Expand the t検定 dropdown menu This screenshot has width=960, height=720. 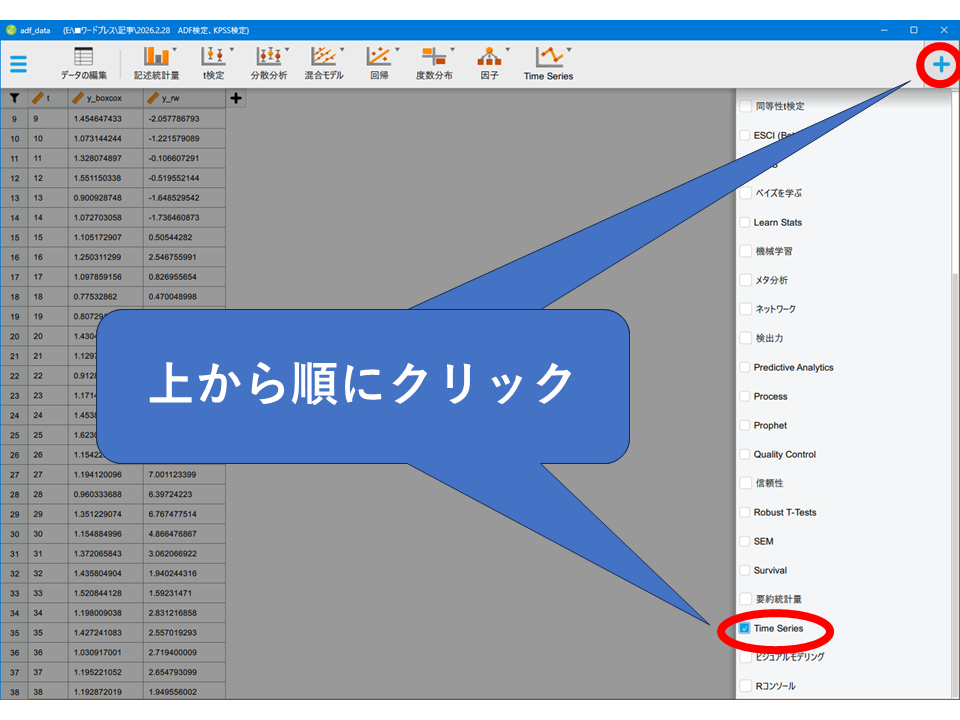coord(232,50)
